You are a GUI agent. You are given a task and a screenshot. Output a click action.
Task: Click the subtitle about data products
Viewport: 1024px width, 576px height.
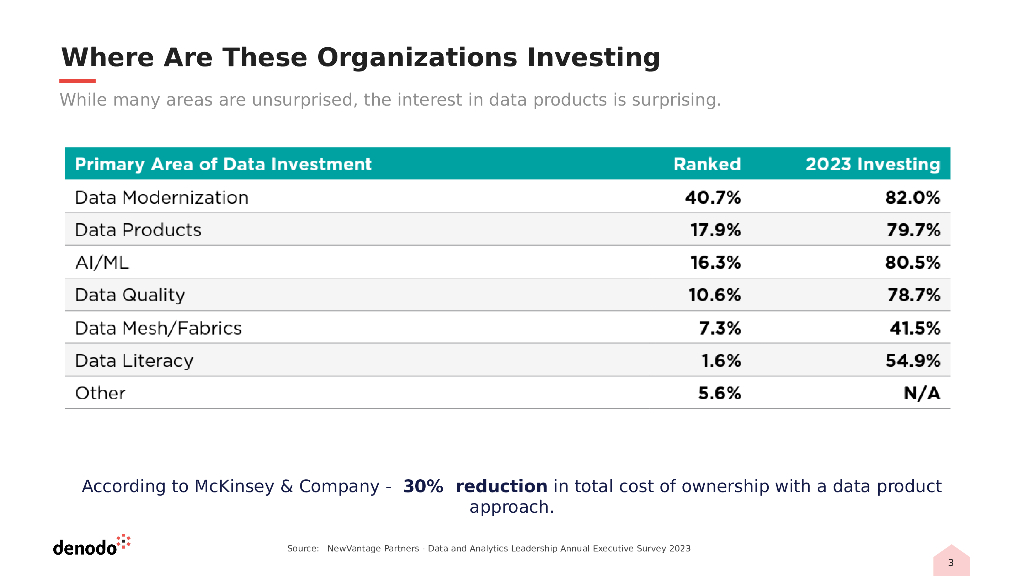[x=390, y=100]
